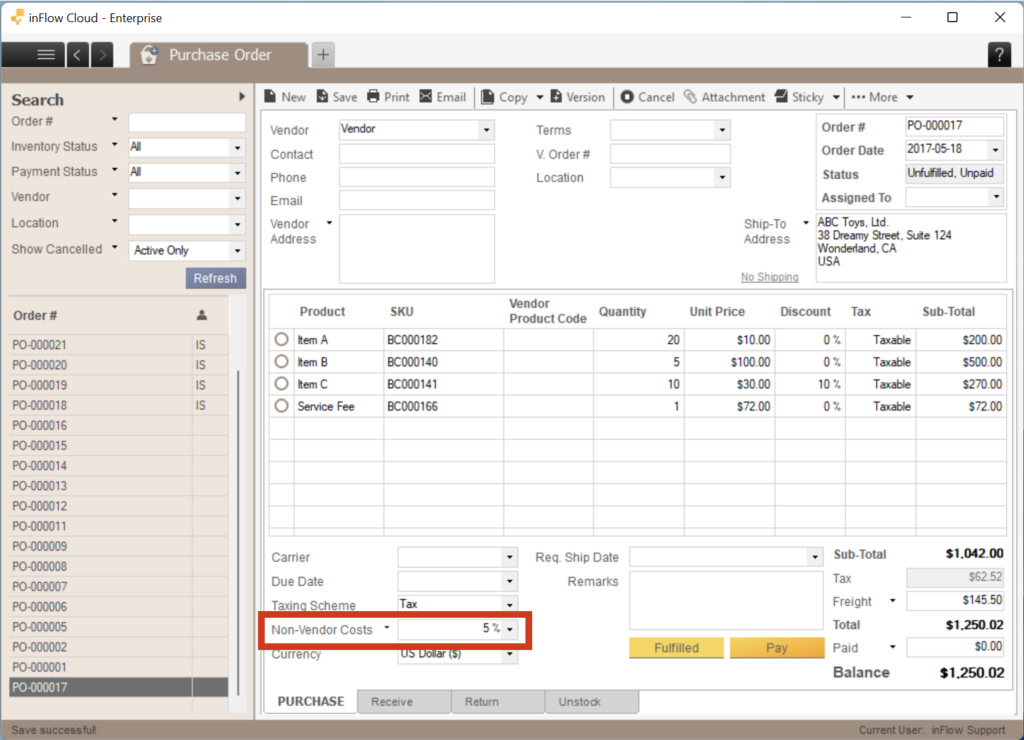Select the radio button for Service Fee

pos(281,406)
